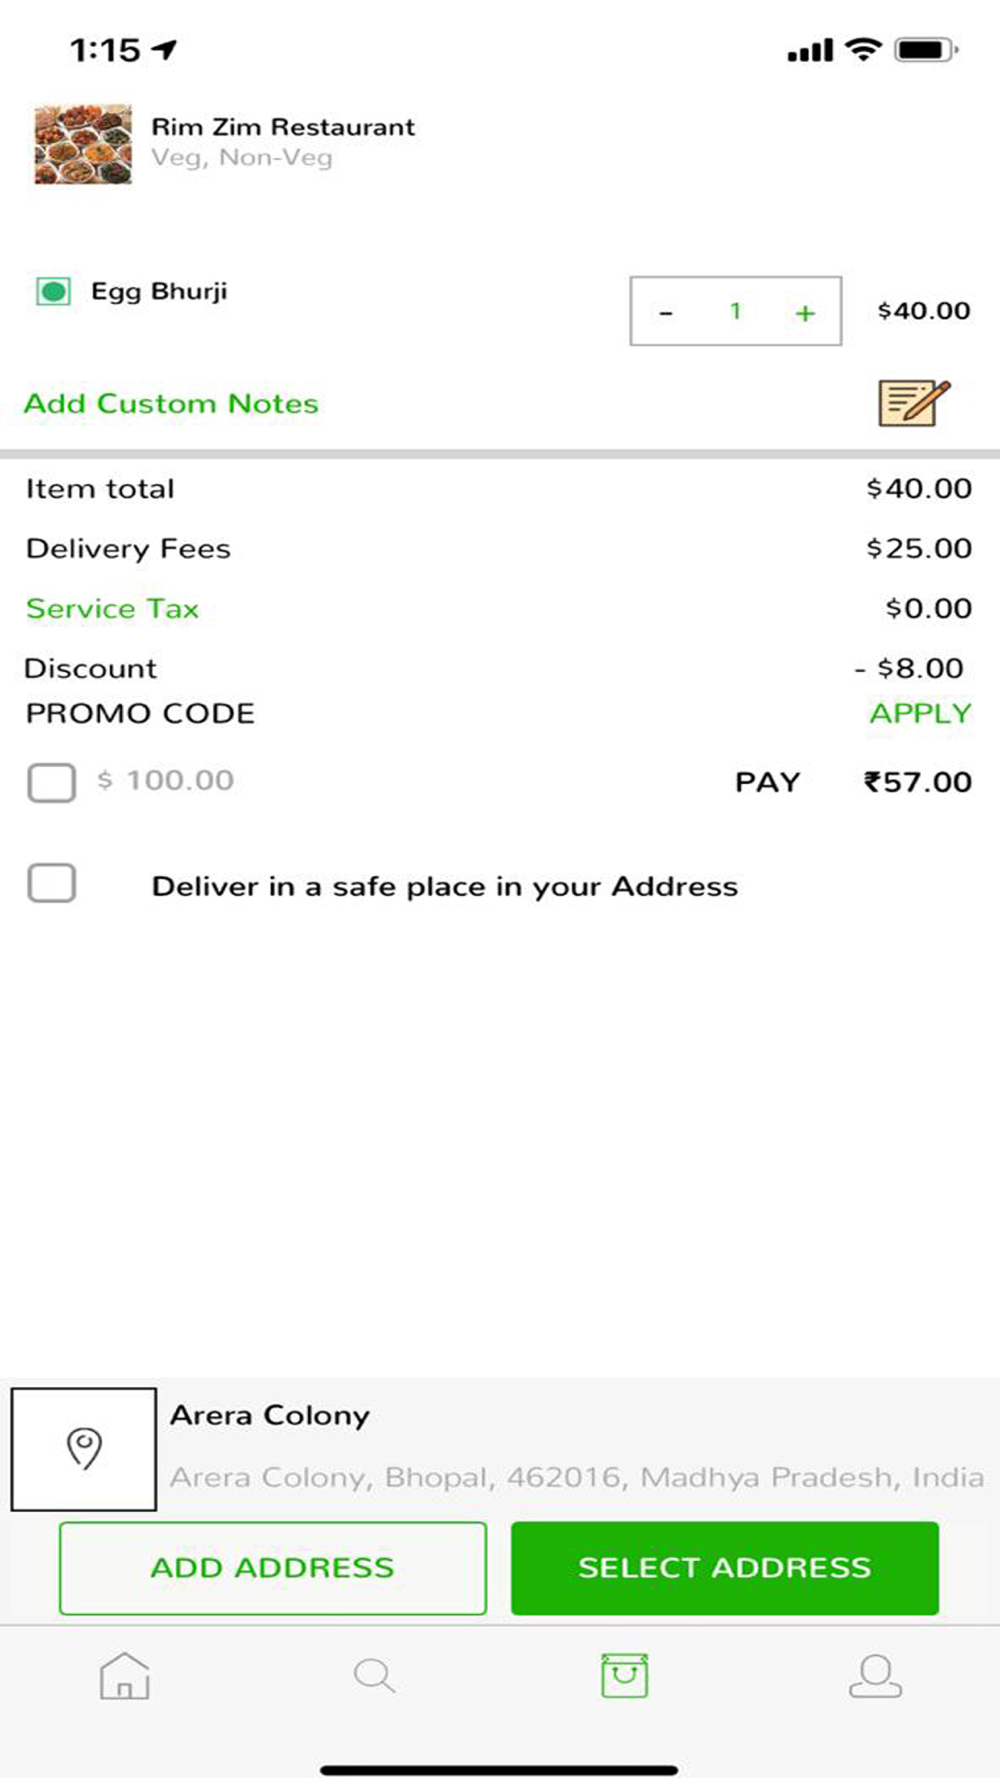Check the $100.00 wallet checkbox
1000x1778 pixels.
[52, 782]
